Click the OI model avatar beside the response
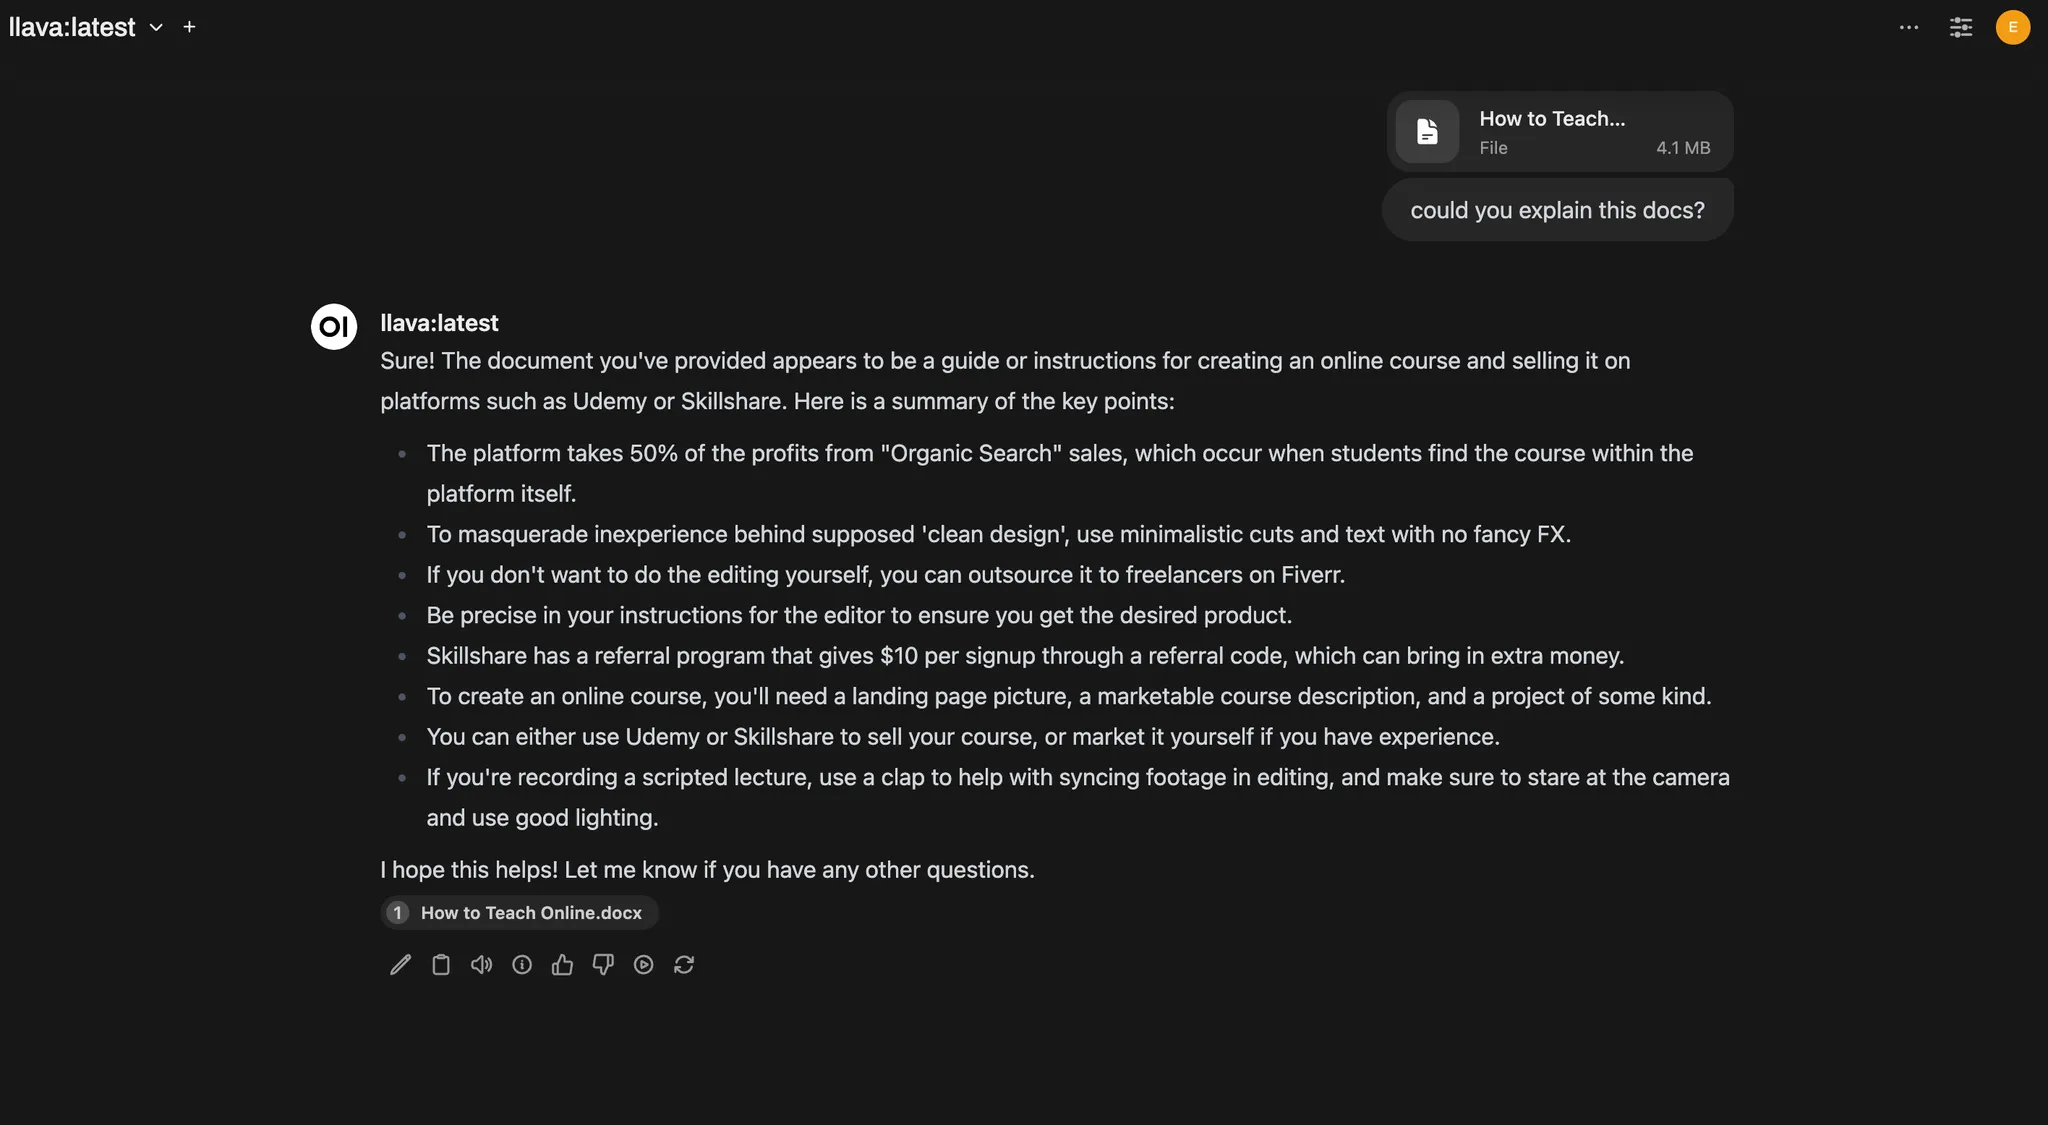Image resolution: width=2048 pixels, height=1125 pixels. coord(334,327)
